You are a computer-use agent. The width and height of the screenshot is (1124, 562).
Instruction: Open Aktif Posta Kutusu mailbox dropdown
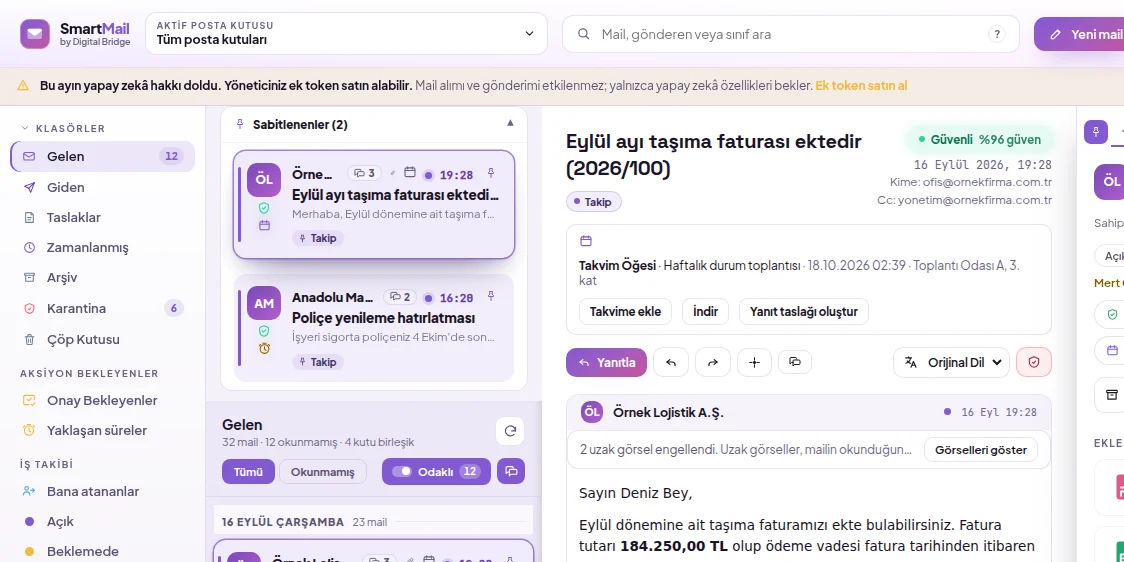tap(346, 34)
